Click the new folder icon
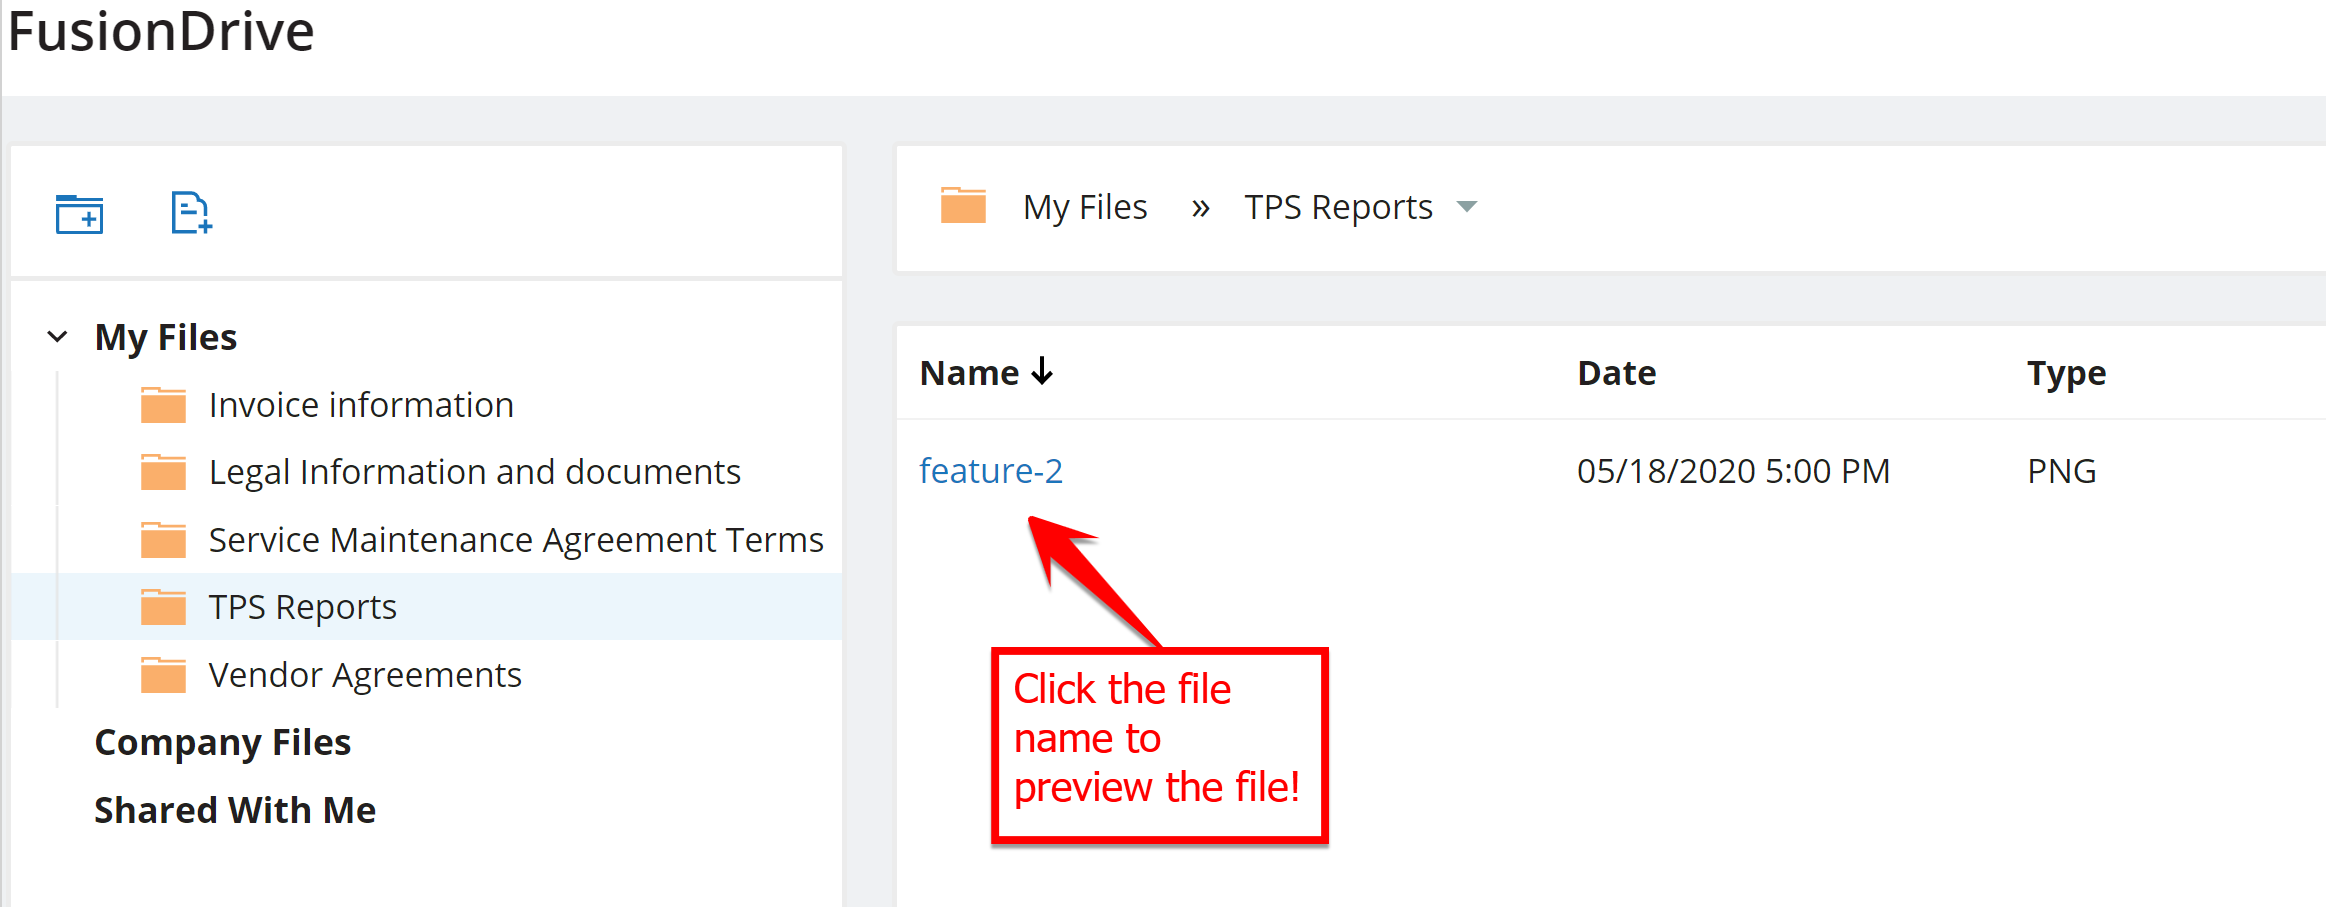 79,214
